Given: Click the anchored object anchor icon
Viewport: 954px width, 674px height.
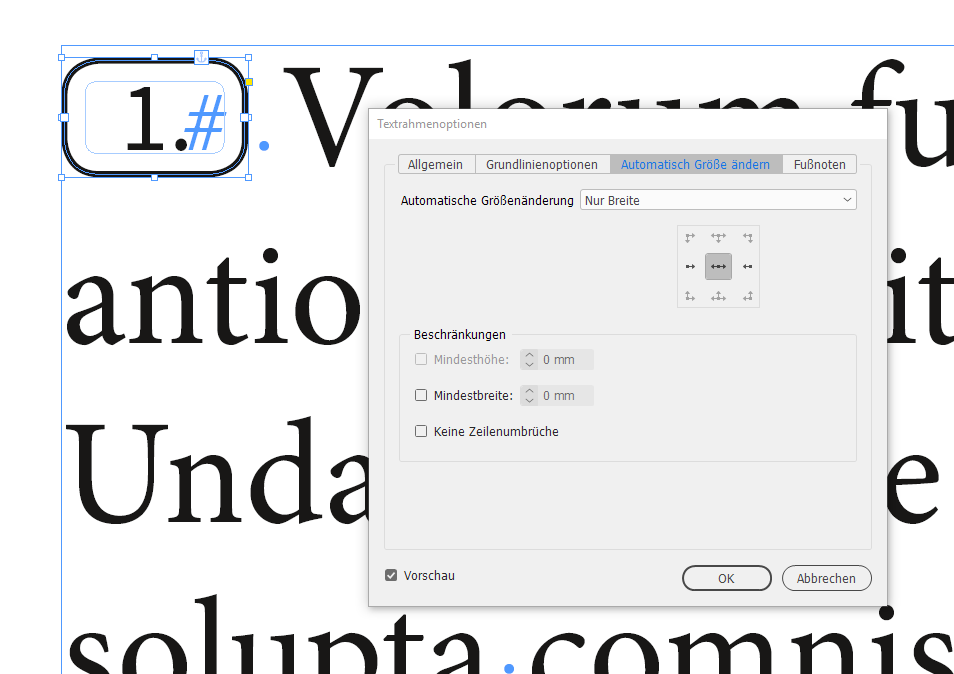Looking at the screenshot, I should tap(201, 57).
